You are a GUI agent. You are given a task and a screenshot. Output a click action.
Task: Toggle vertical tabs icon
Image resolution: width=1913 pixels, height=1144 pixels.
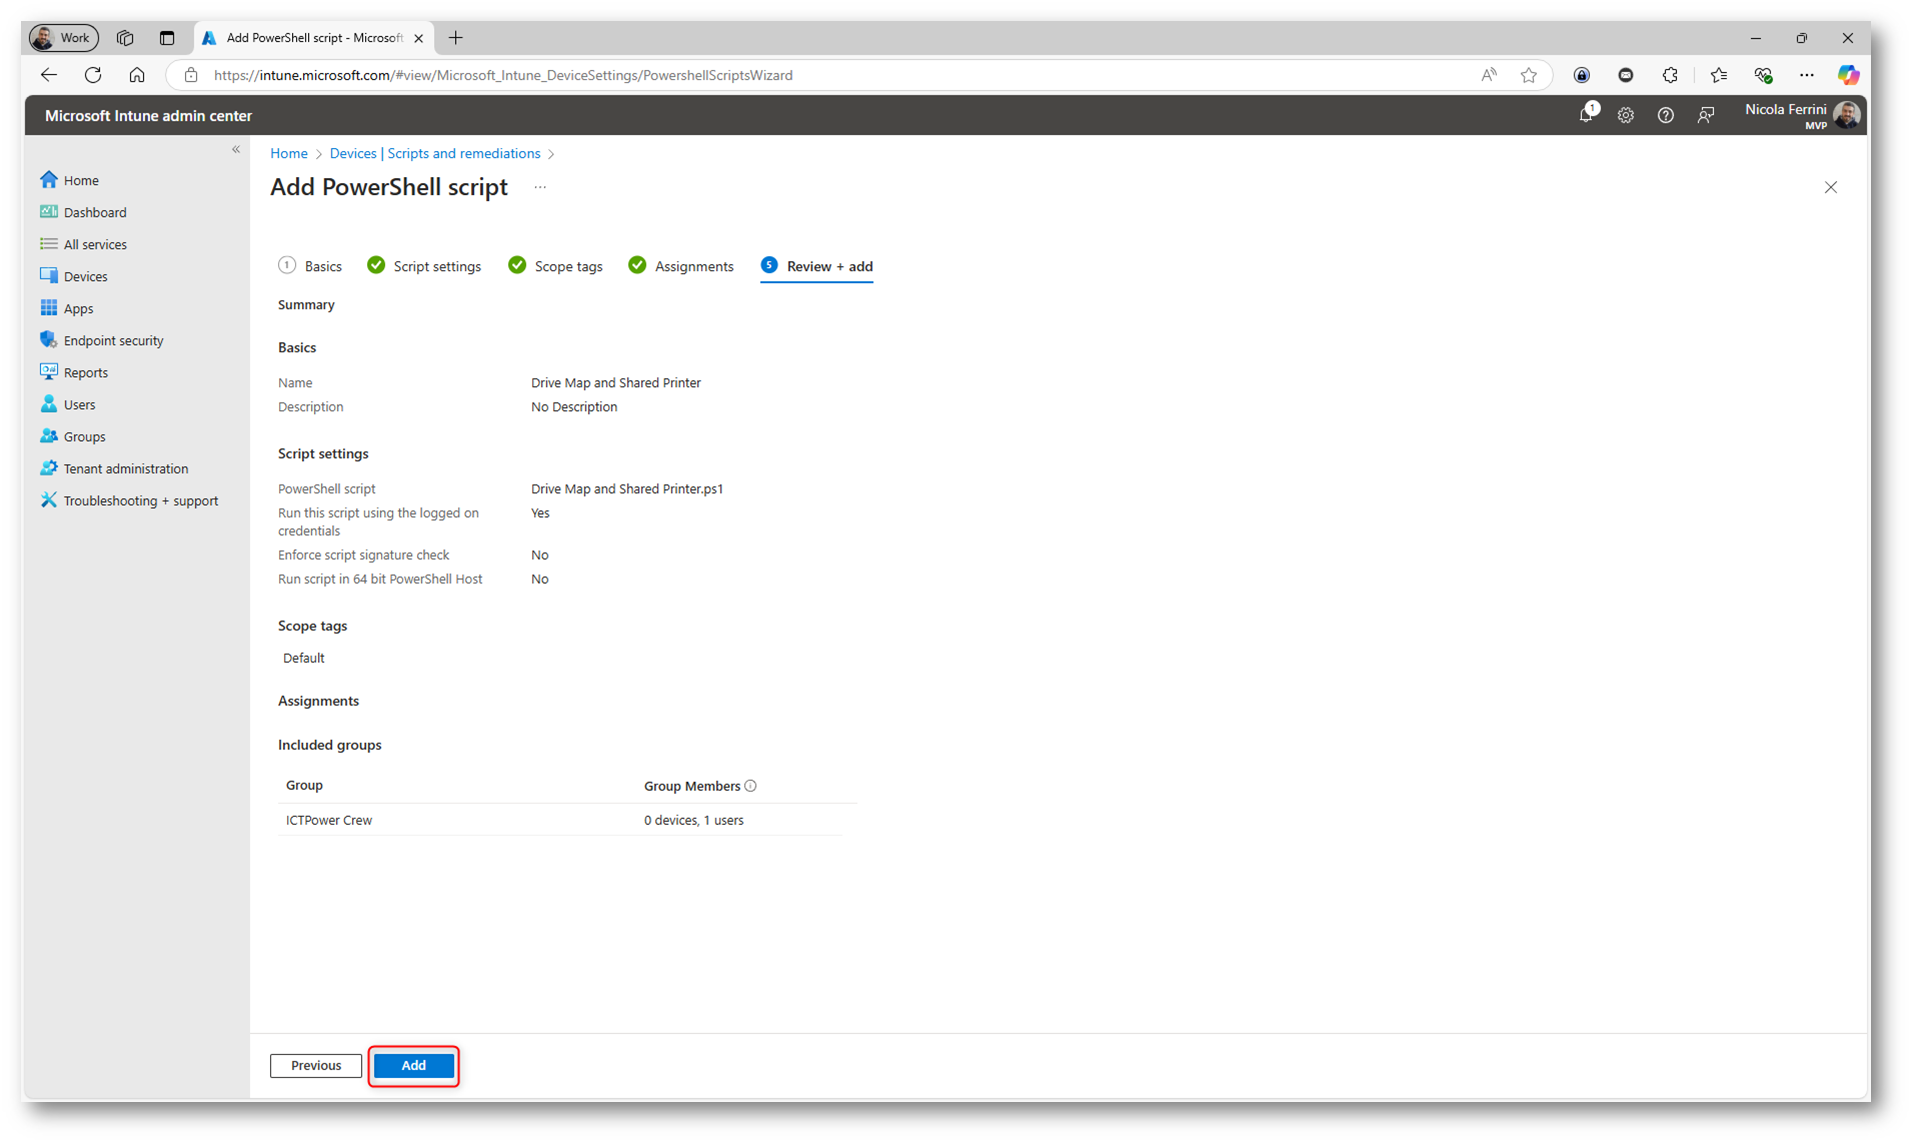click(167, 38)
